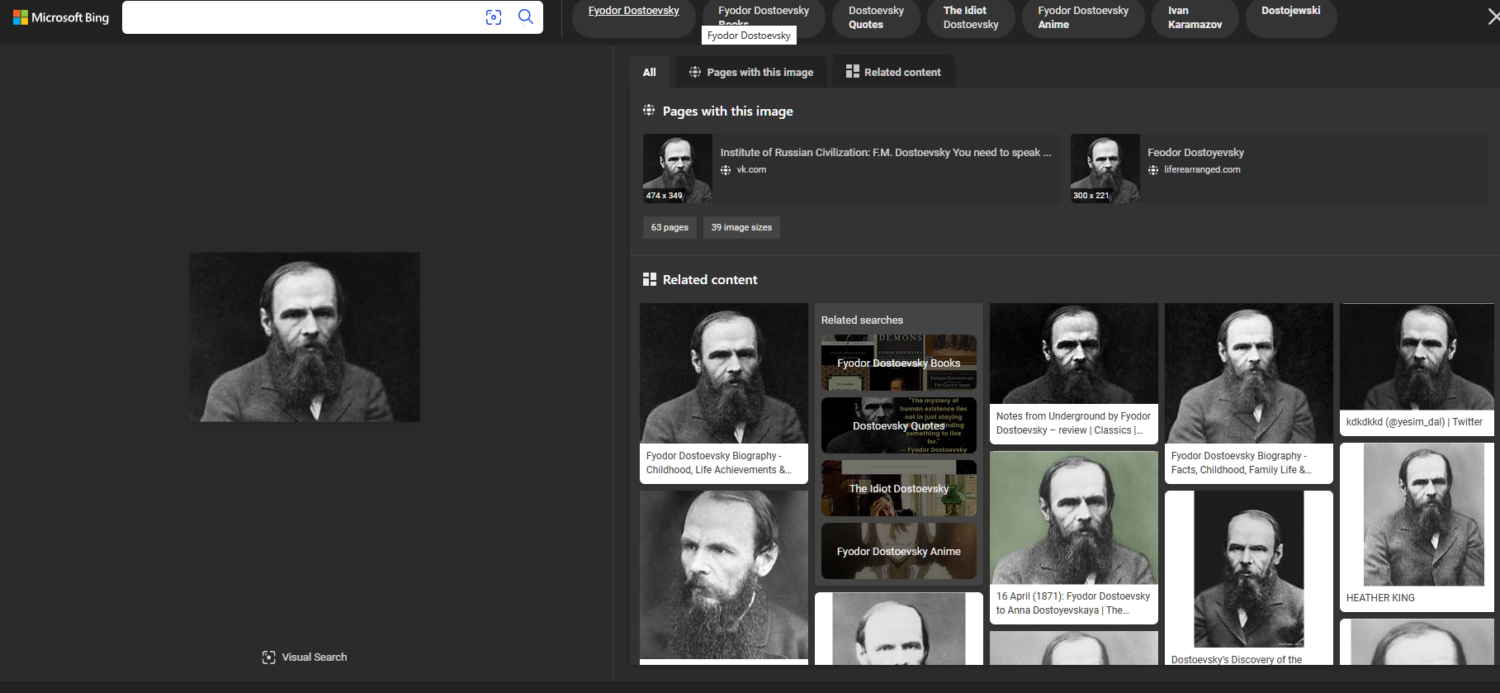Click the Related content heading grid icon
Screen dimensions: 1500x693
tap(649, 279)
